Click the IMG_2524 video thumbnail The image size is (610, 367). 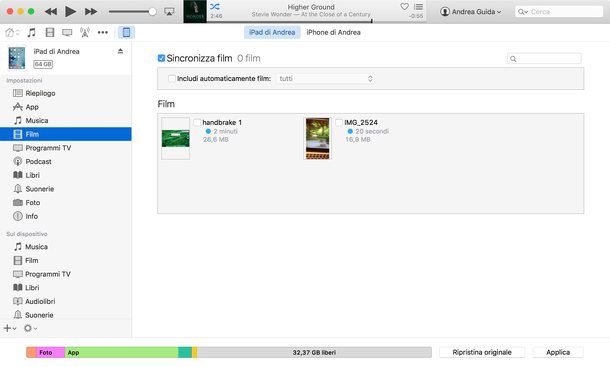(317, 139)
